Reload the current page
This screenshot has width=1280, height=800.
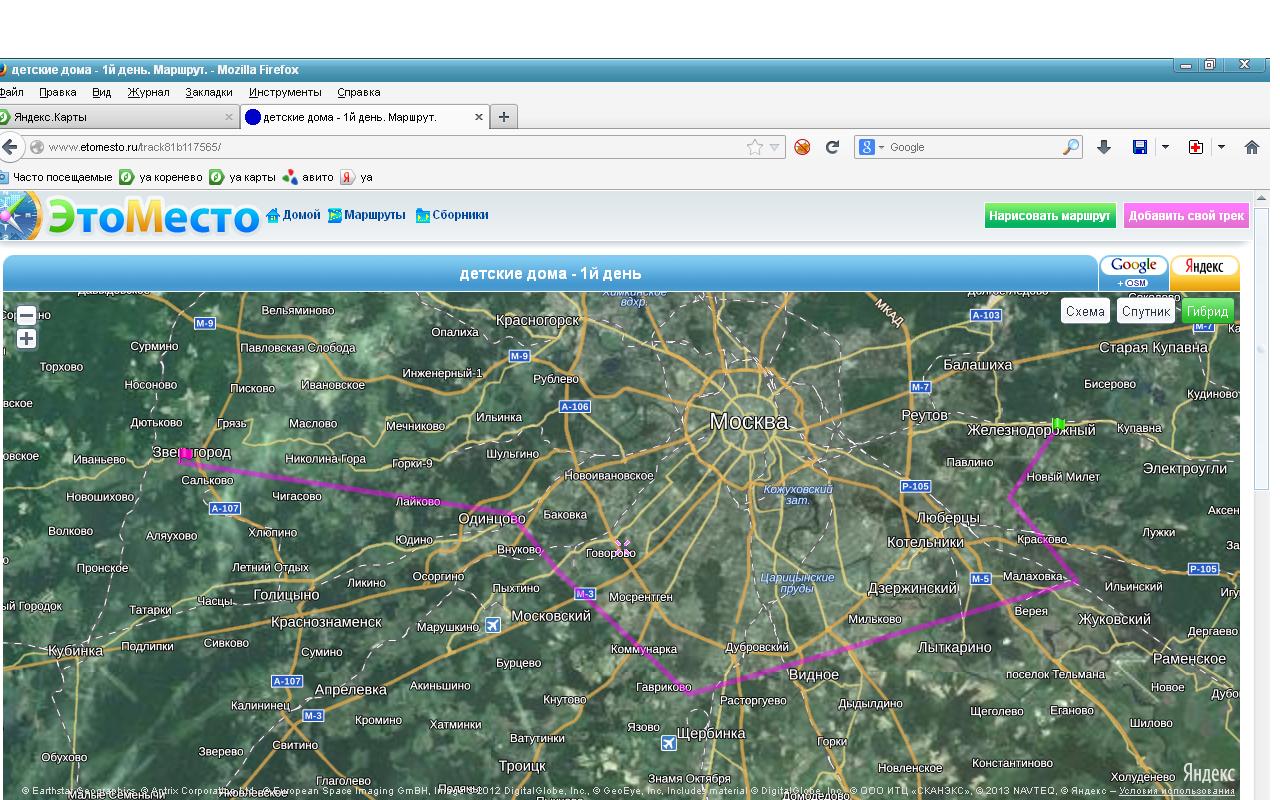point(831,147)
